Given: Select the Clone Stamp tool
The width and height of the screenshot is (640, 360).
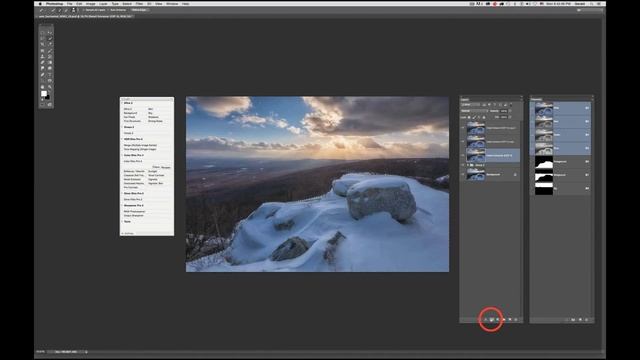Looking at the screenshot, I should [x=42, y=56].
